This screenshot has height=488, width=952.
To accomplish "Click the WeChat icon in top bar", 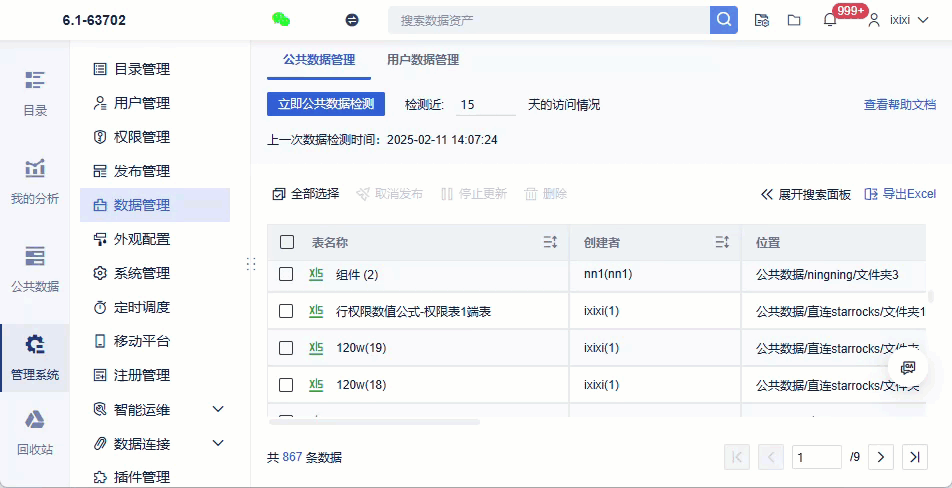I will 281,19.
